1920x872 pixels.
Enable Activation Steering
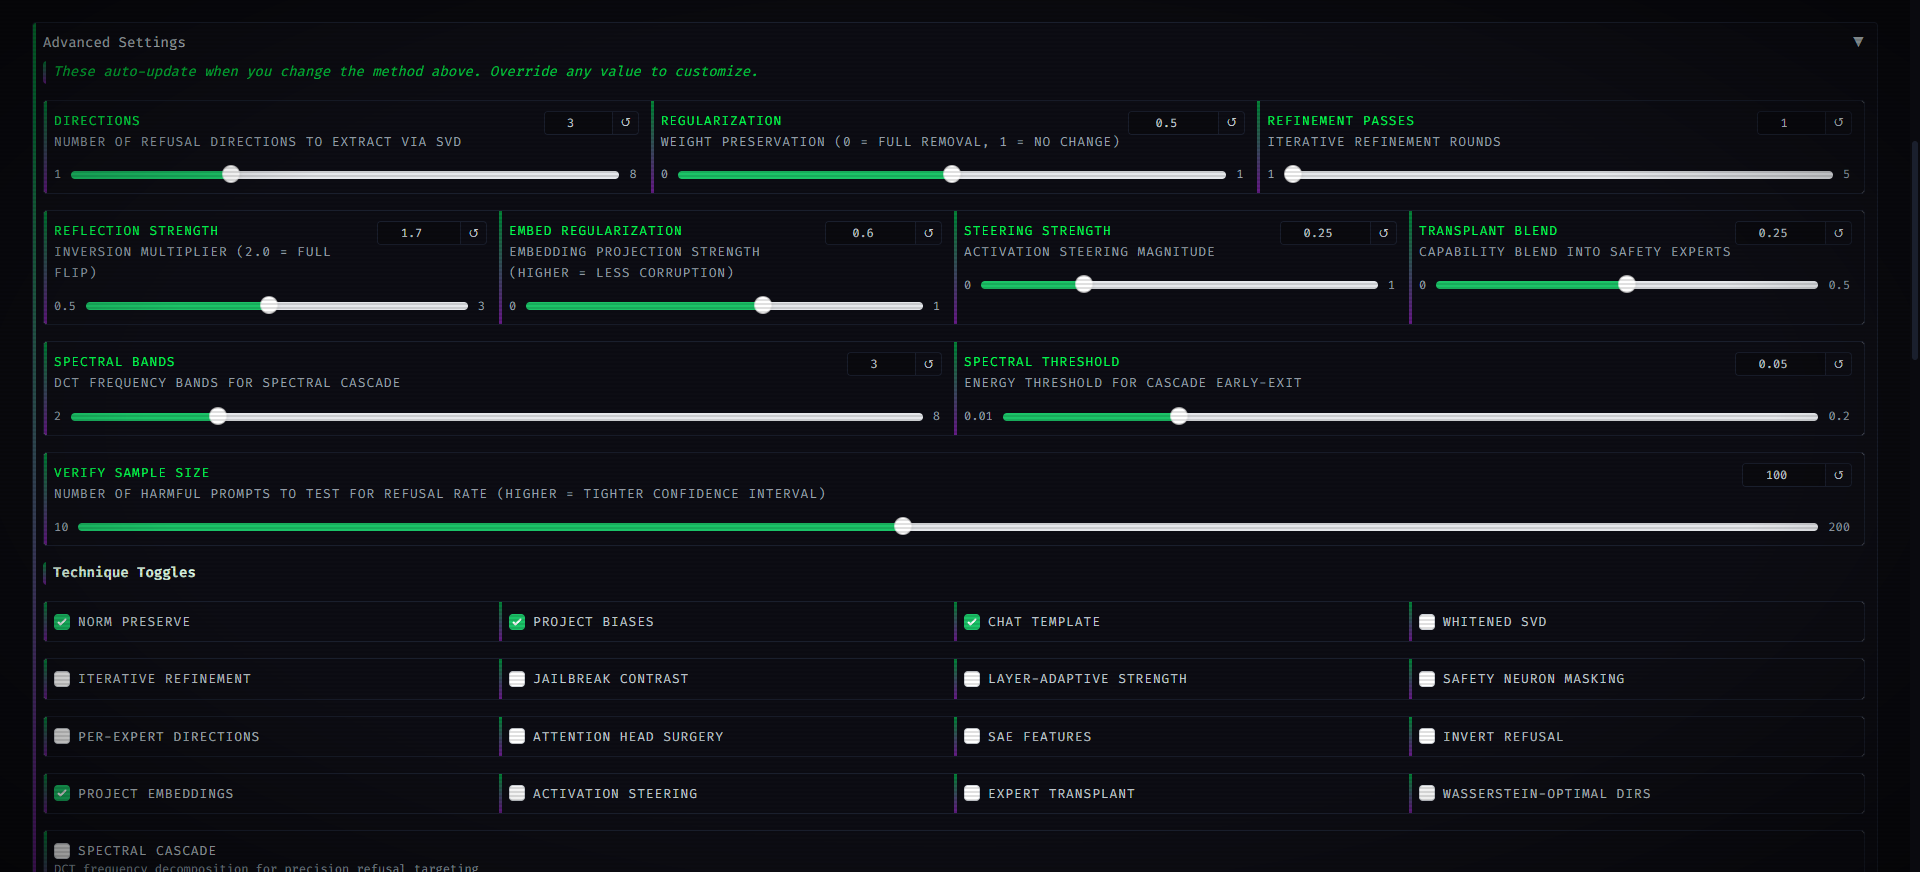point(517,793)
